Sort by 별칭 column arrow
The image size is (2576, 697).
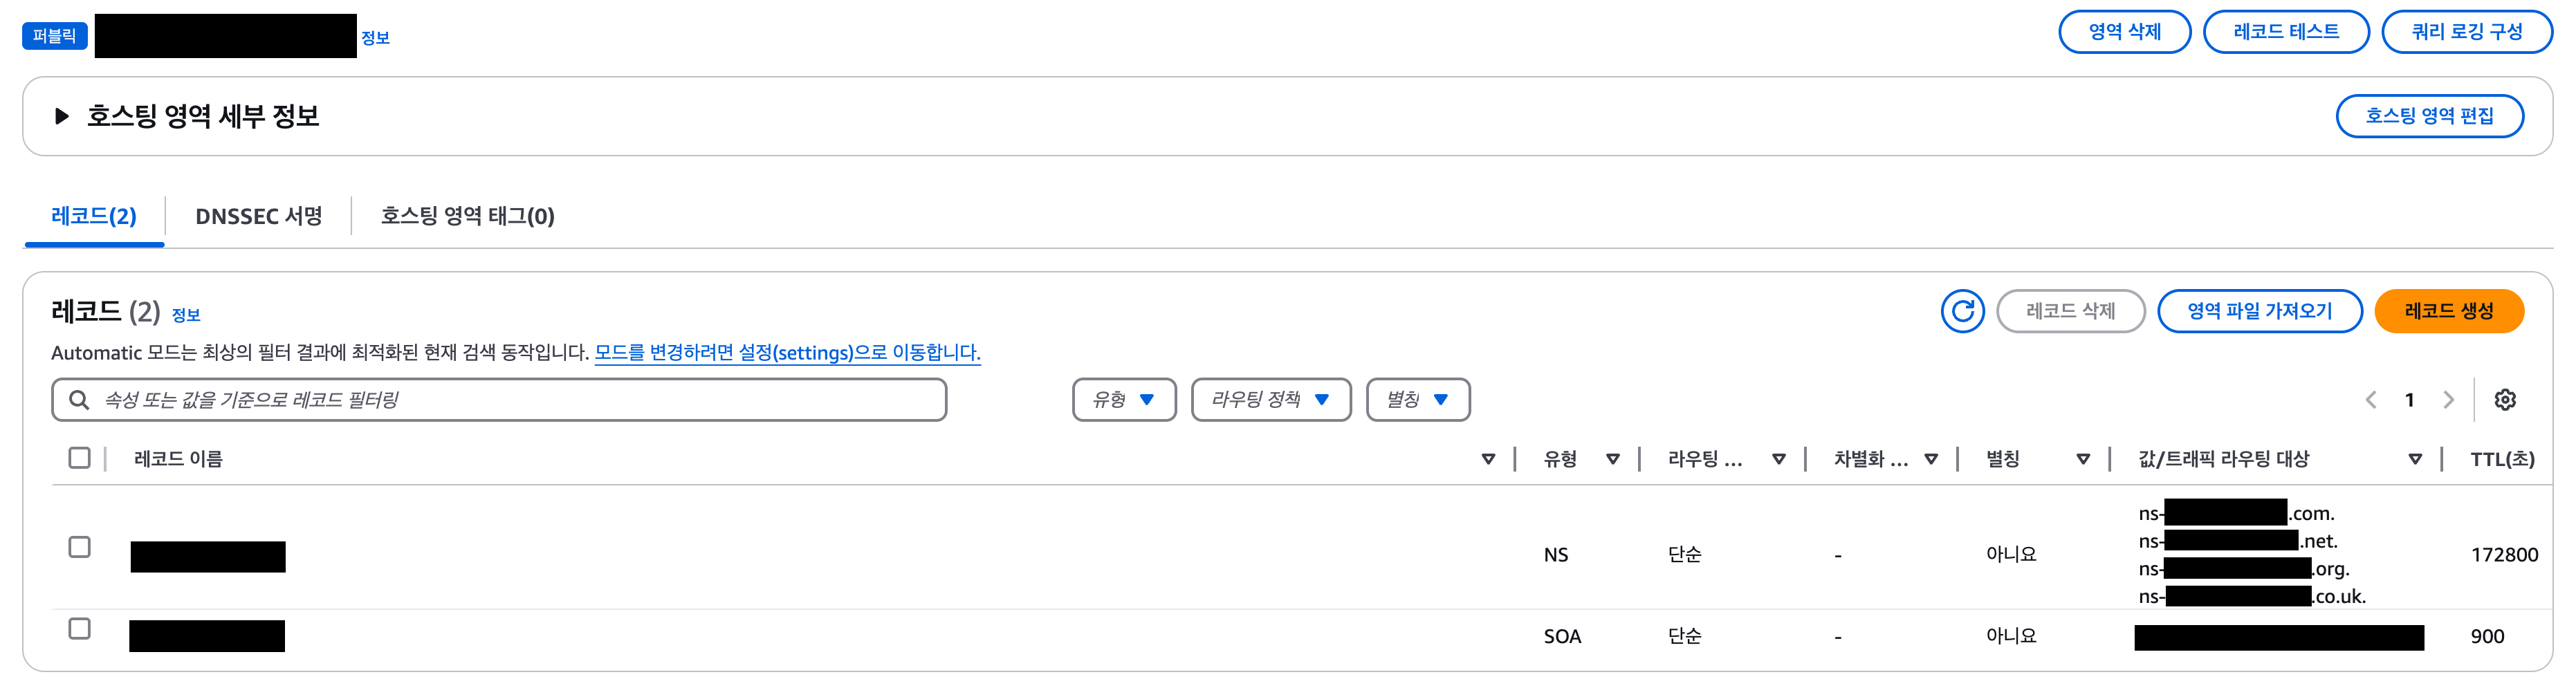click(x=2083, y=459)
